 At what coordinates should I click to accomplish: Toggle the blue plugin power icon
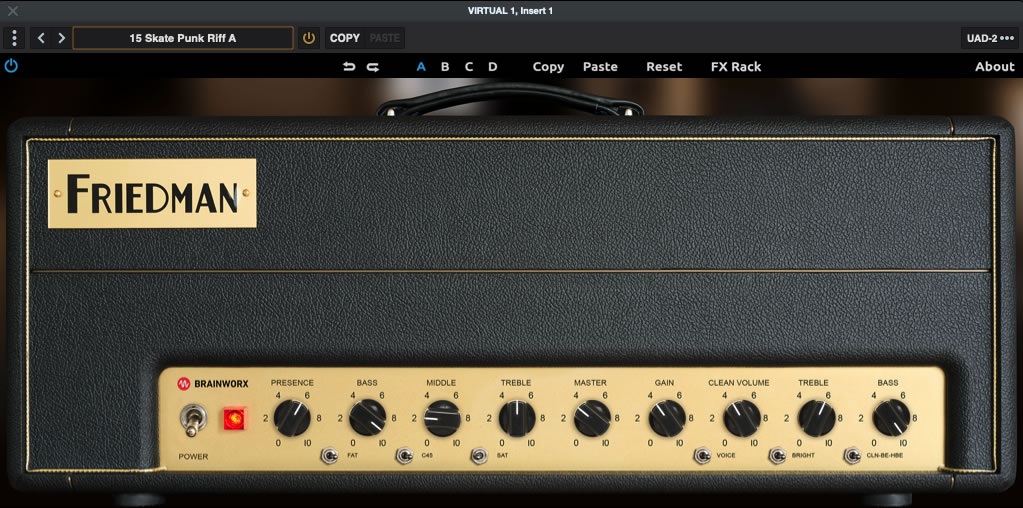pos(11,66)
